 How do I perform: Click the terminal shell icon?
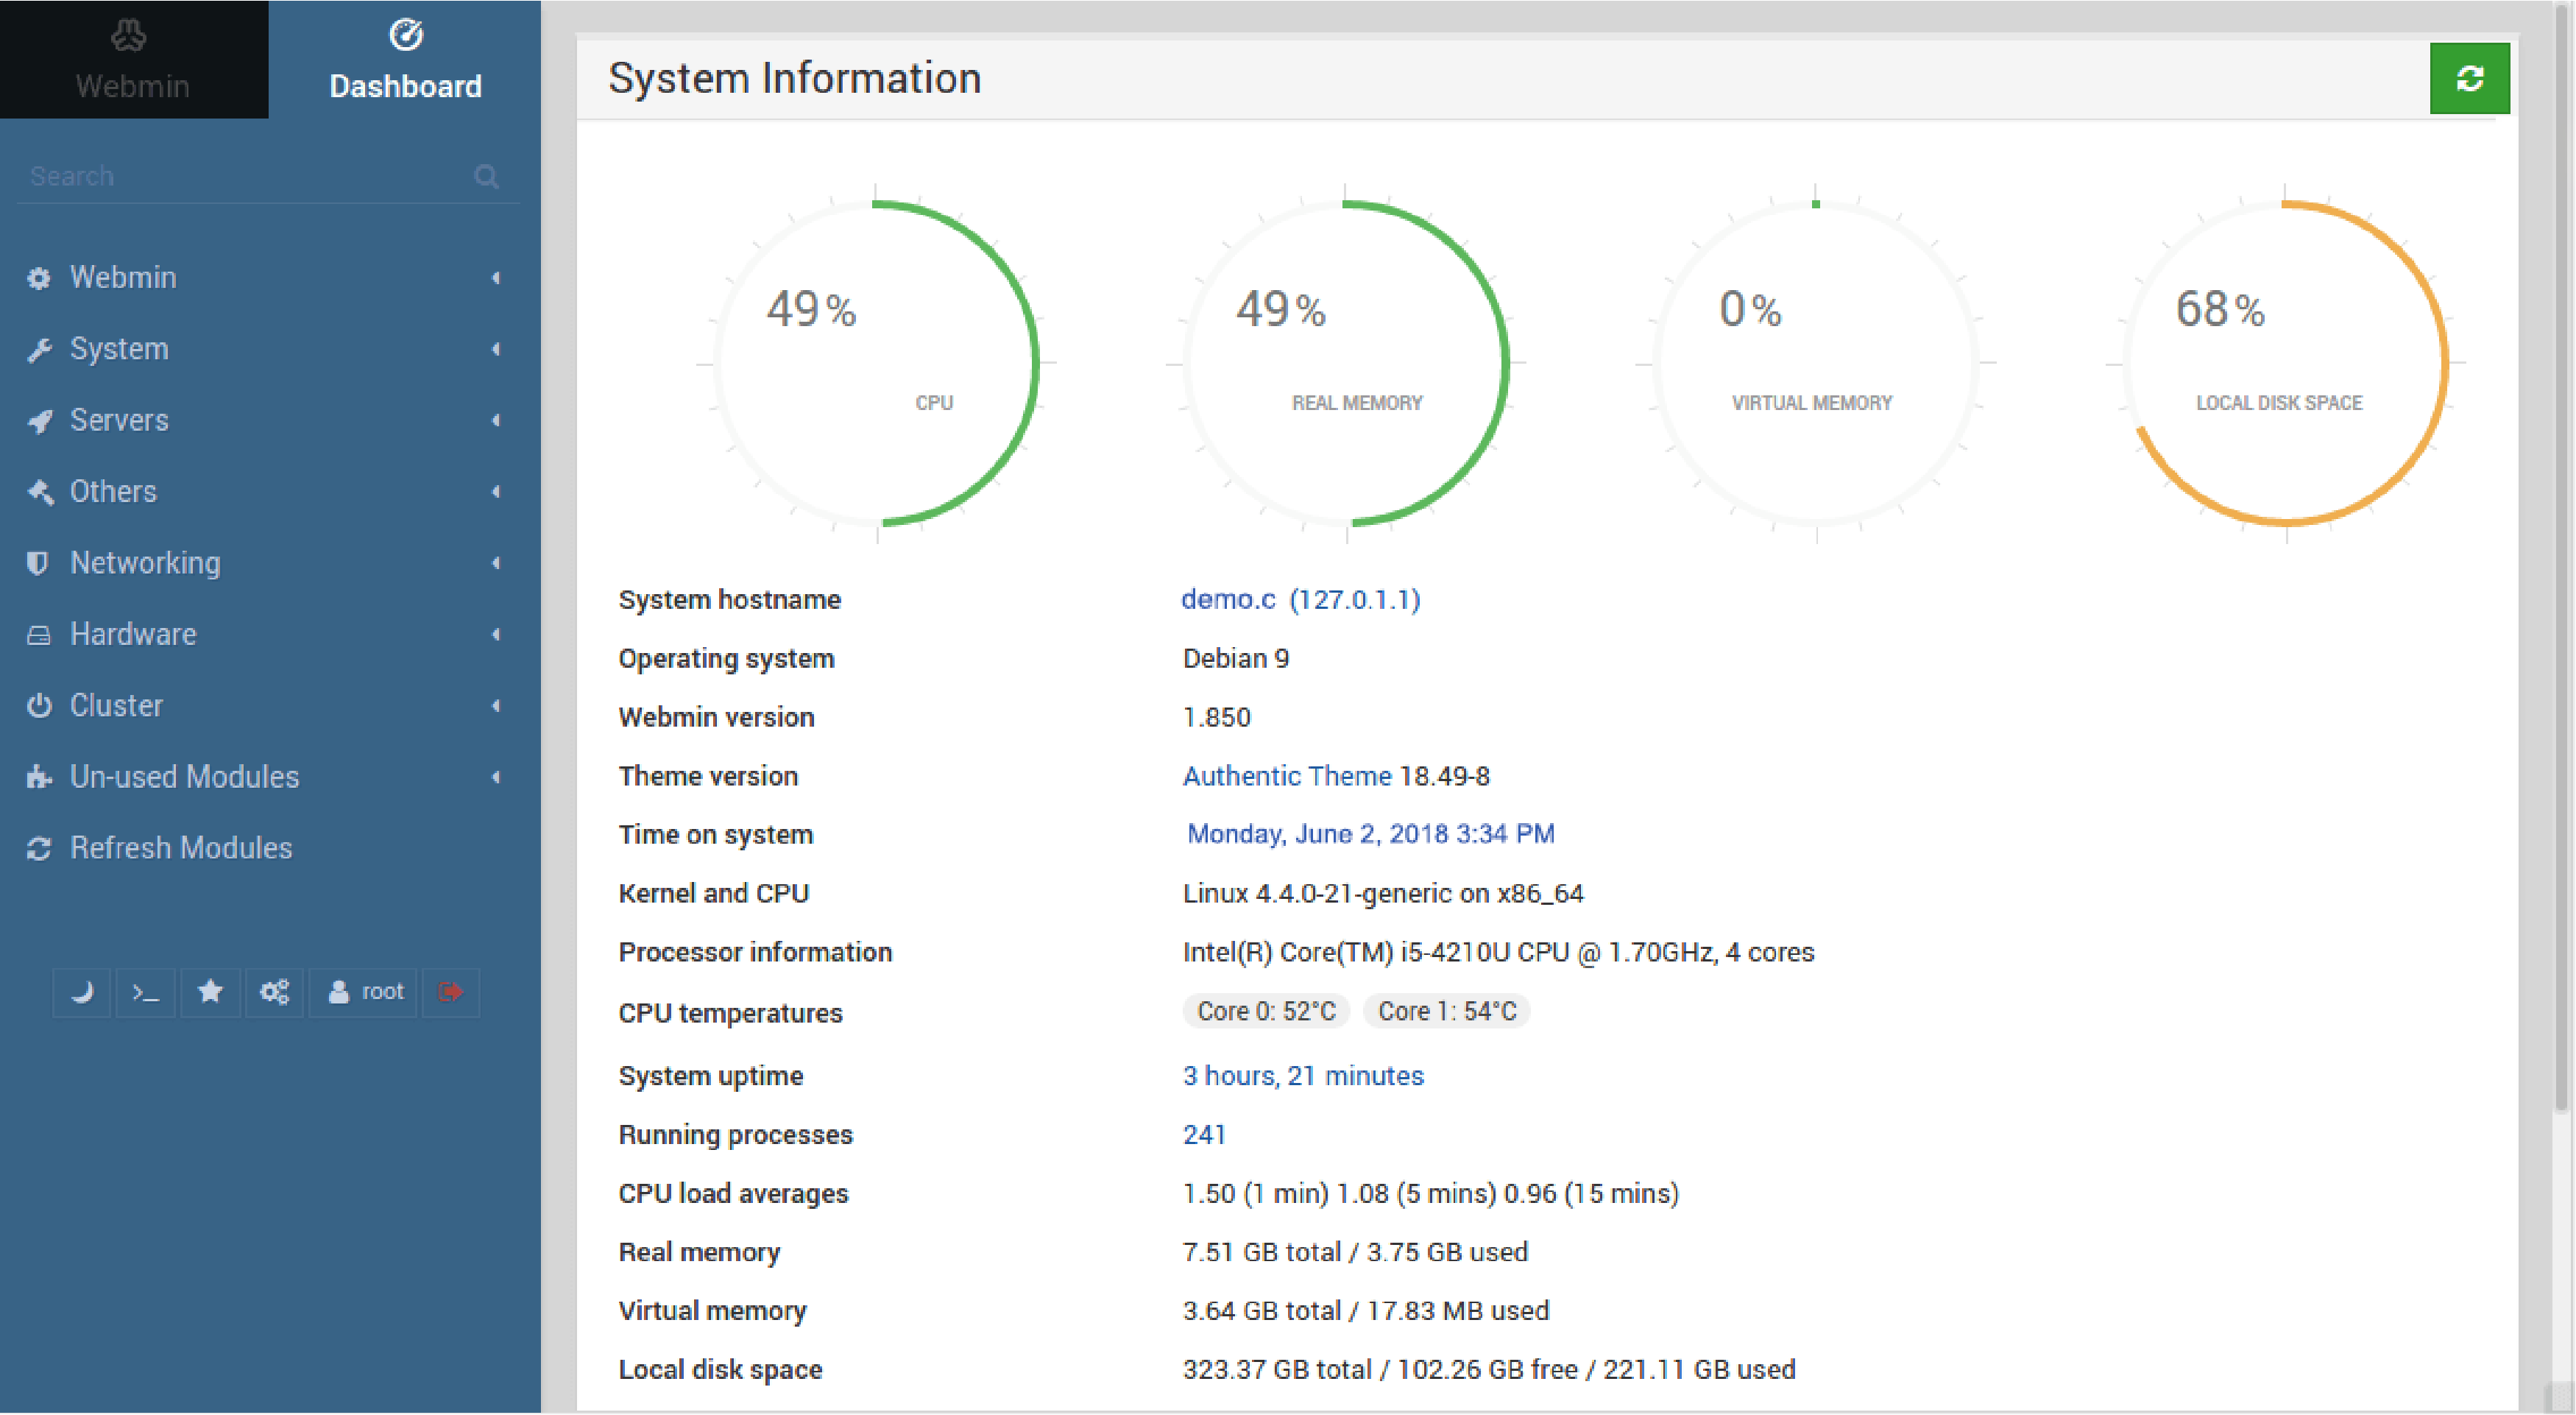[144, 992]
